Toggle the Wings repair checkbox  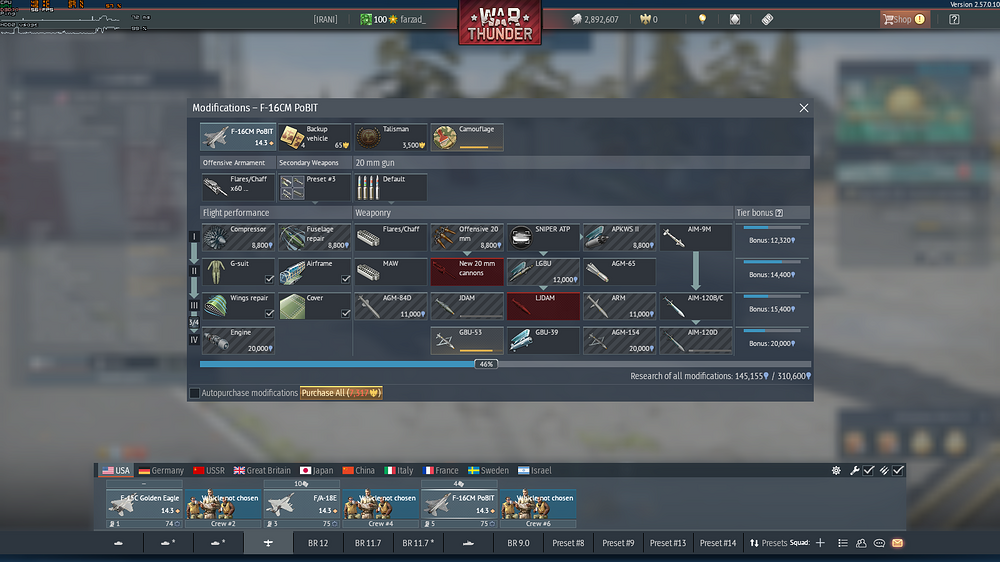pos(269,313)
